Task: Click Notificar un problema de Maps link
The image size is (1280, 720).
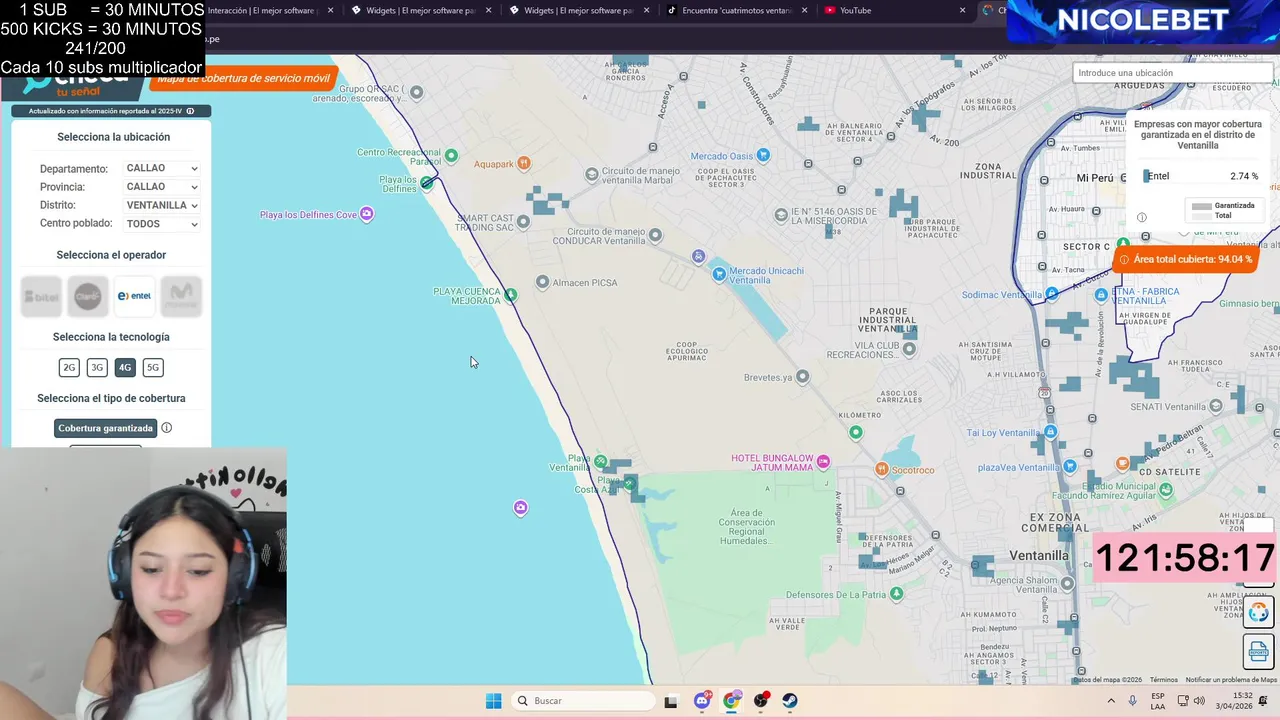Action: coord(1231,680)
